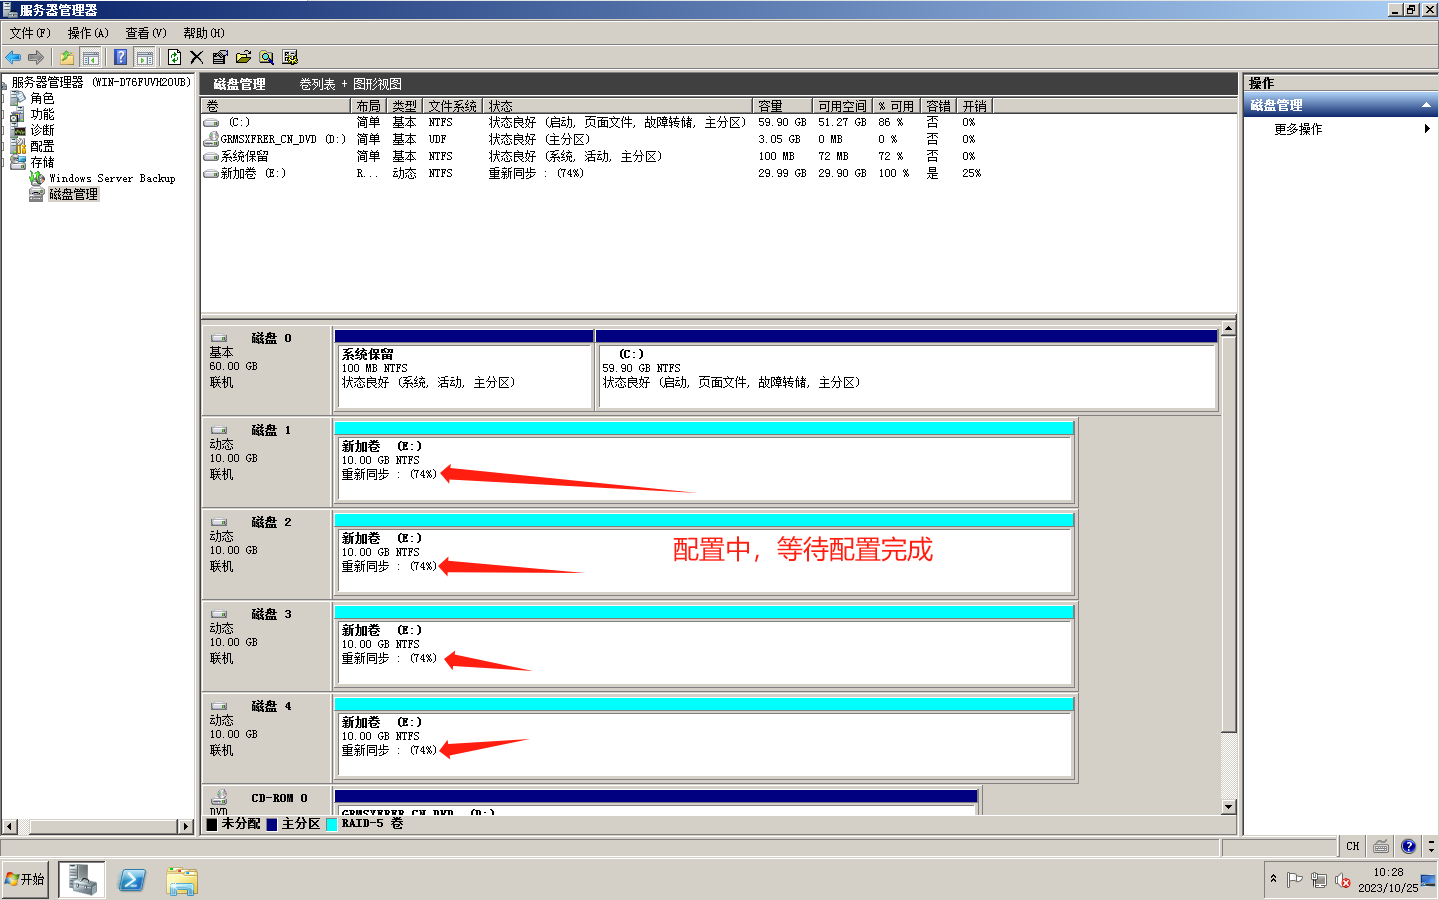The height and width of the screenshot is (900, 1439).
Task: Select 诊断 in the console tree
Action: 42,130
